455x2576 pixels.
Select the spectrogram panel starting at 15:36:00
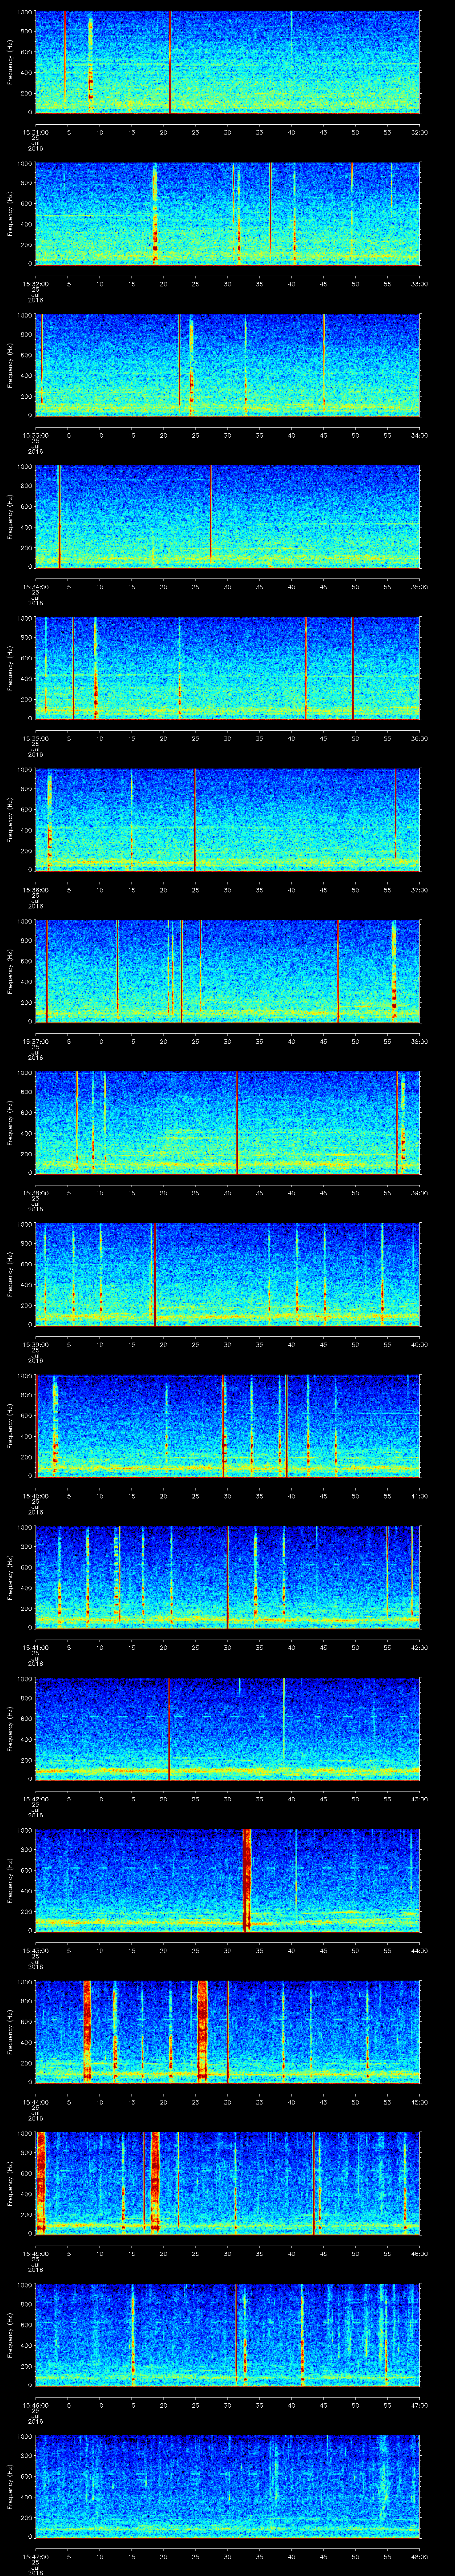click(x=228, y=820)
